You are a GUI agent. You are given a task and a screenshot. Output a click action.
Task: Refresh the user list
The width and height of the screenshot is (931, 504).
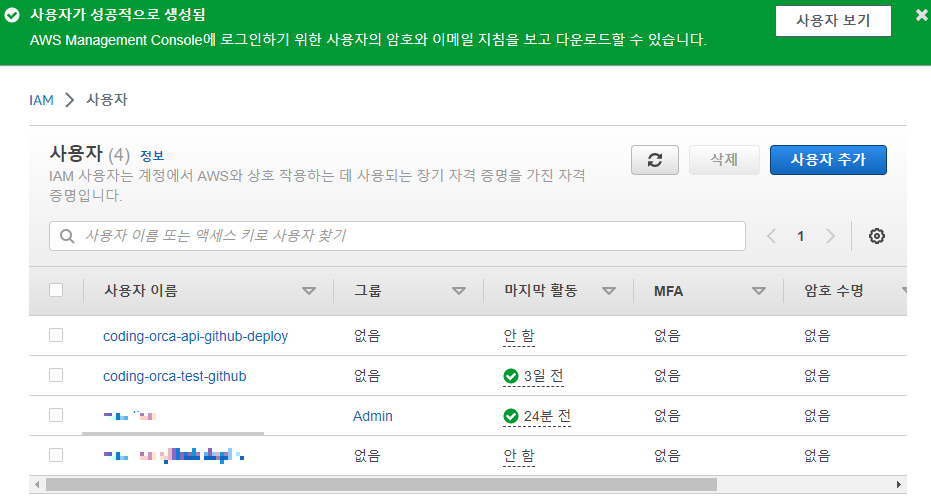[655, 160]
